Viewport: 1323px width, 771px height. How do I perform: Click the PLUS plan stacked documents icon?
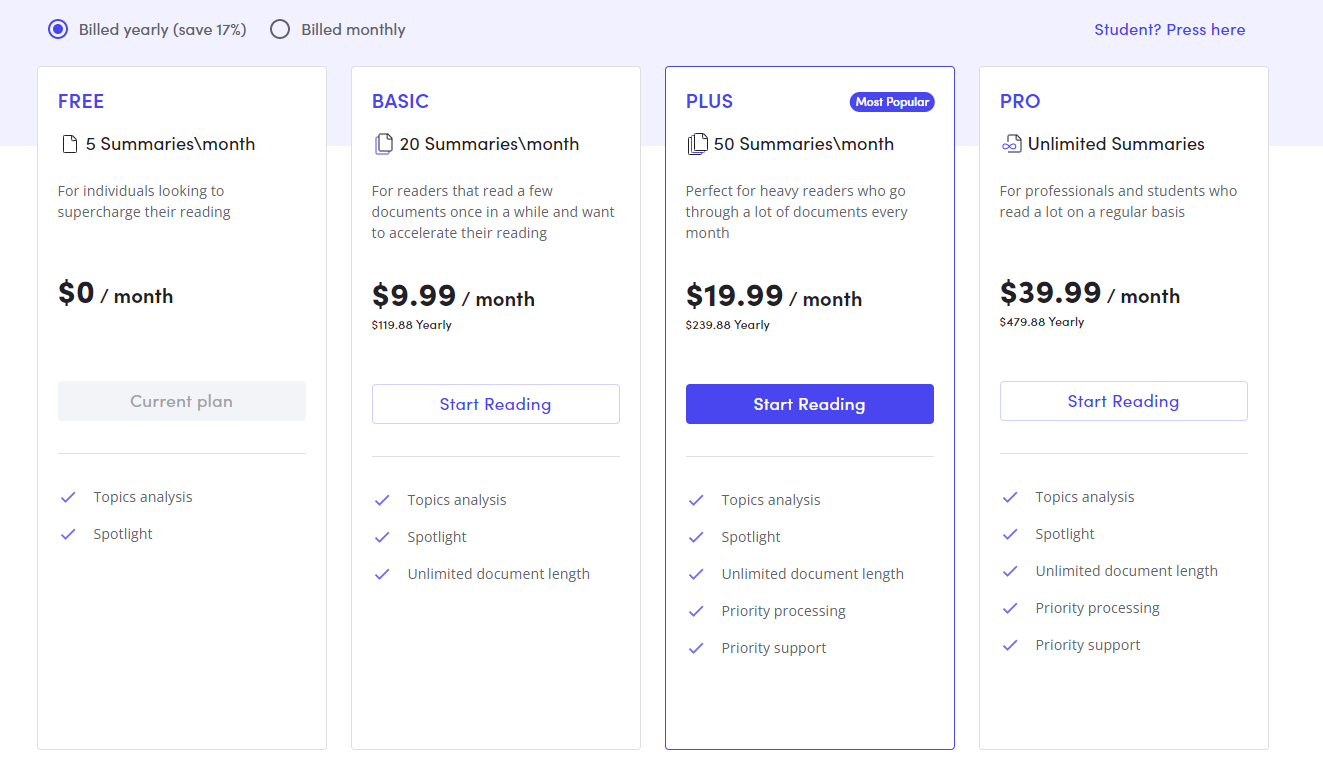697,144
